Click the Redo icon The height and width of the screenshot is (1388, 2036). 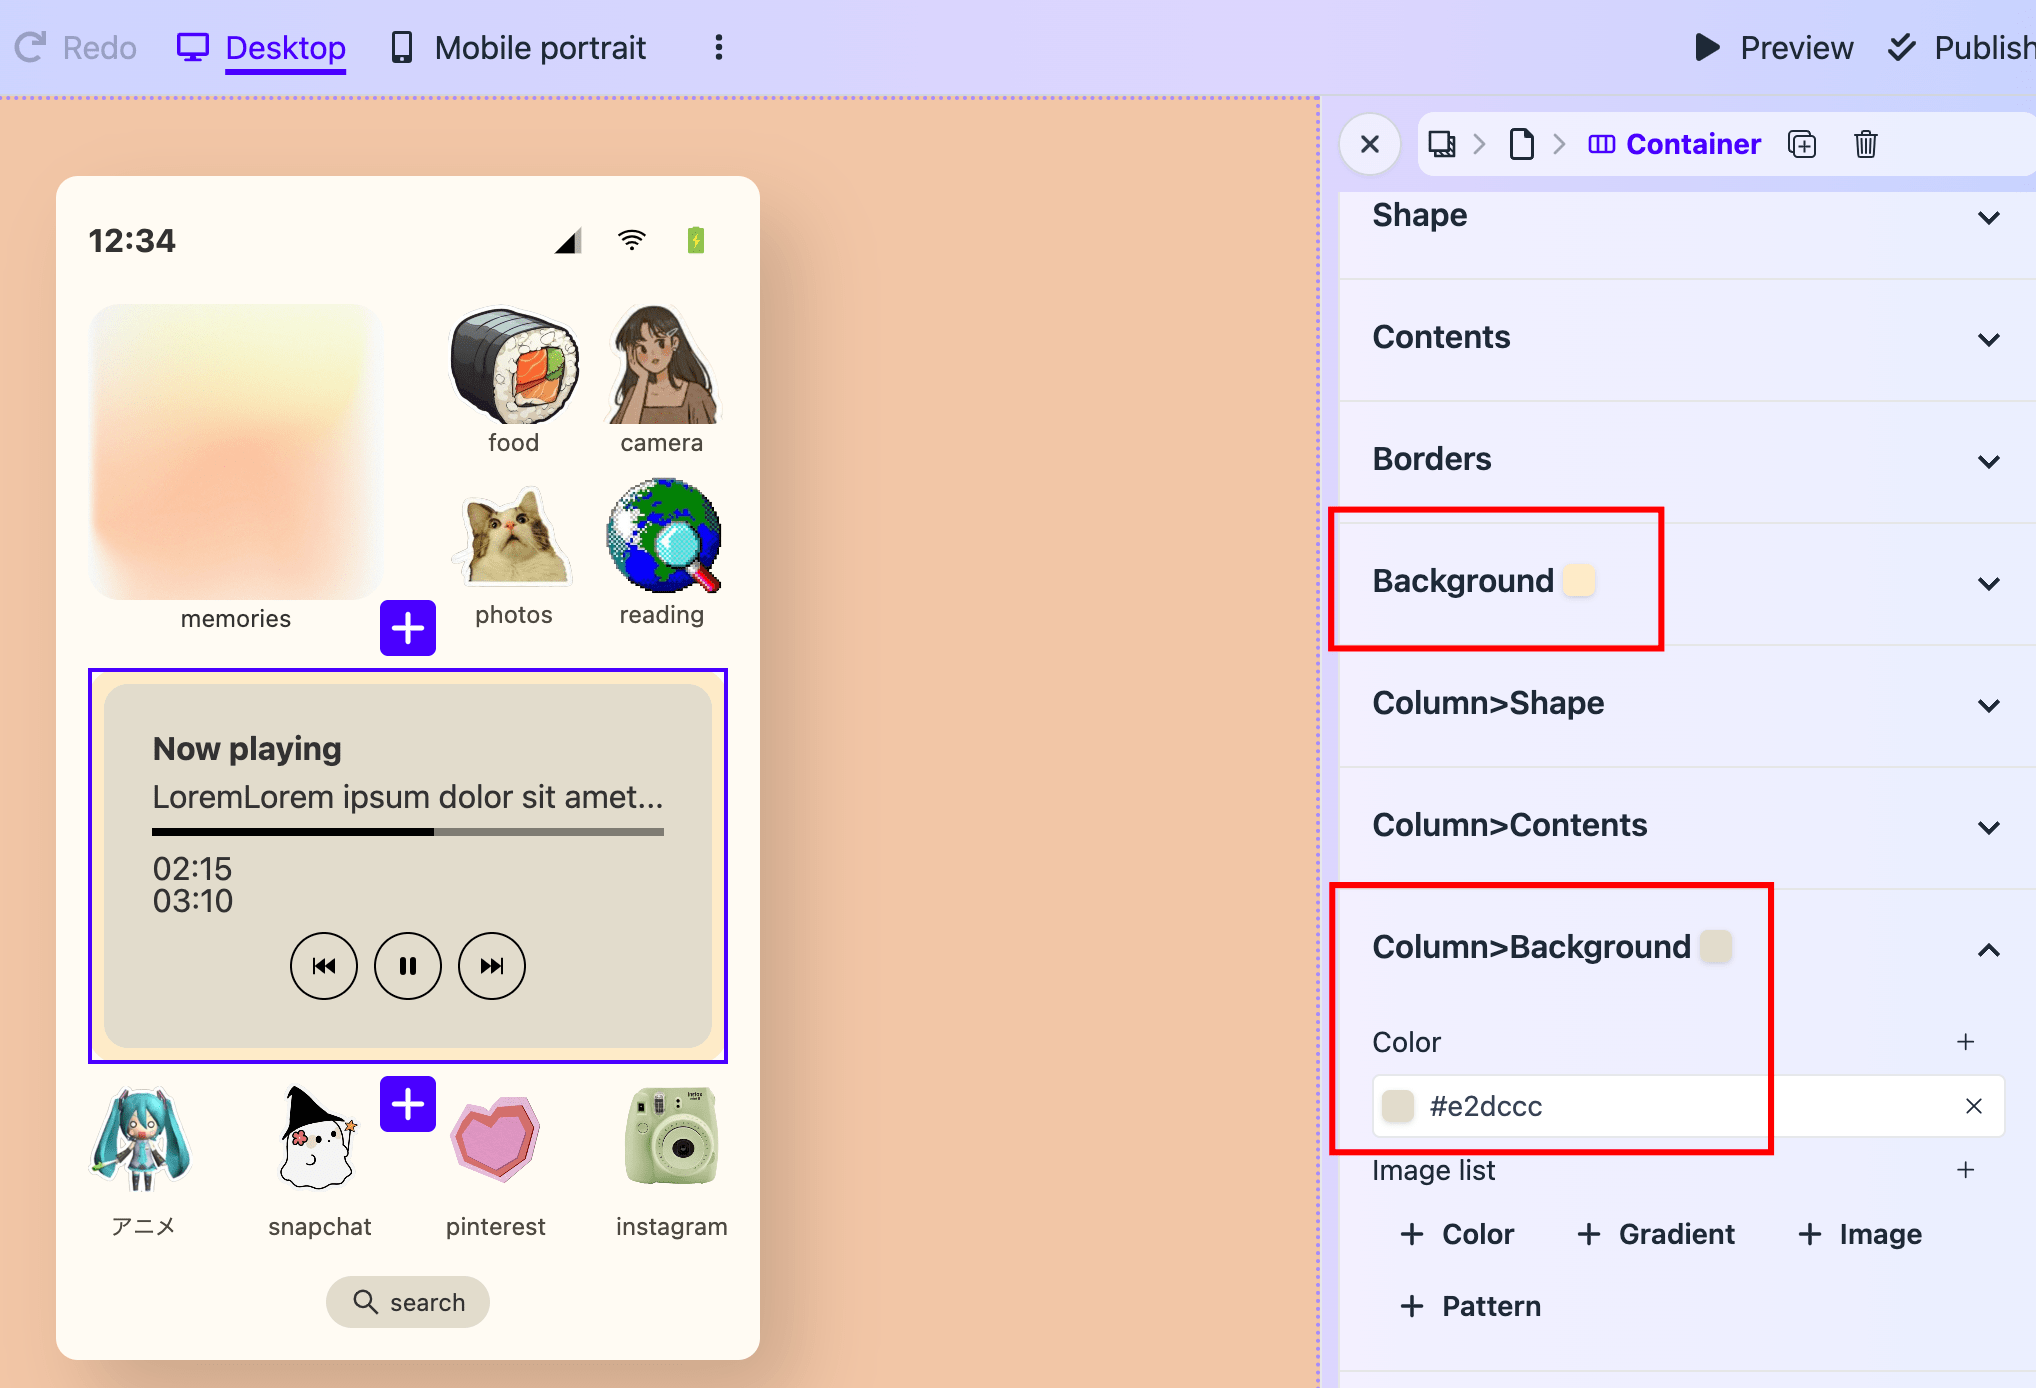(x=30, y=48)
